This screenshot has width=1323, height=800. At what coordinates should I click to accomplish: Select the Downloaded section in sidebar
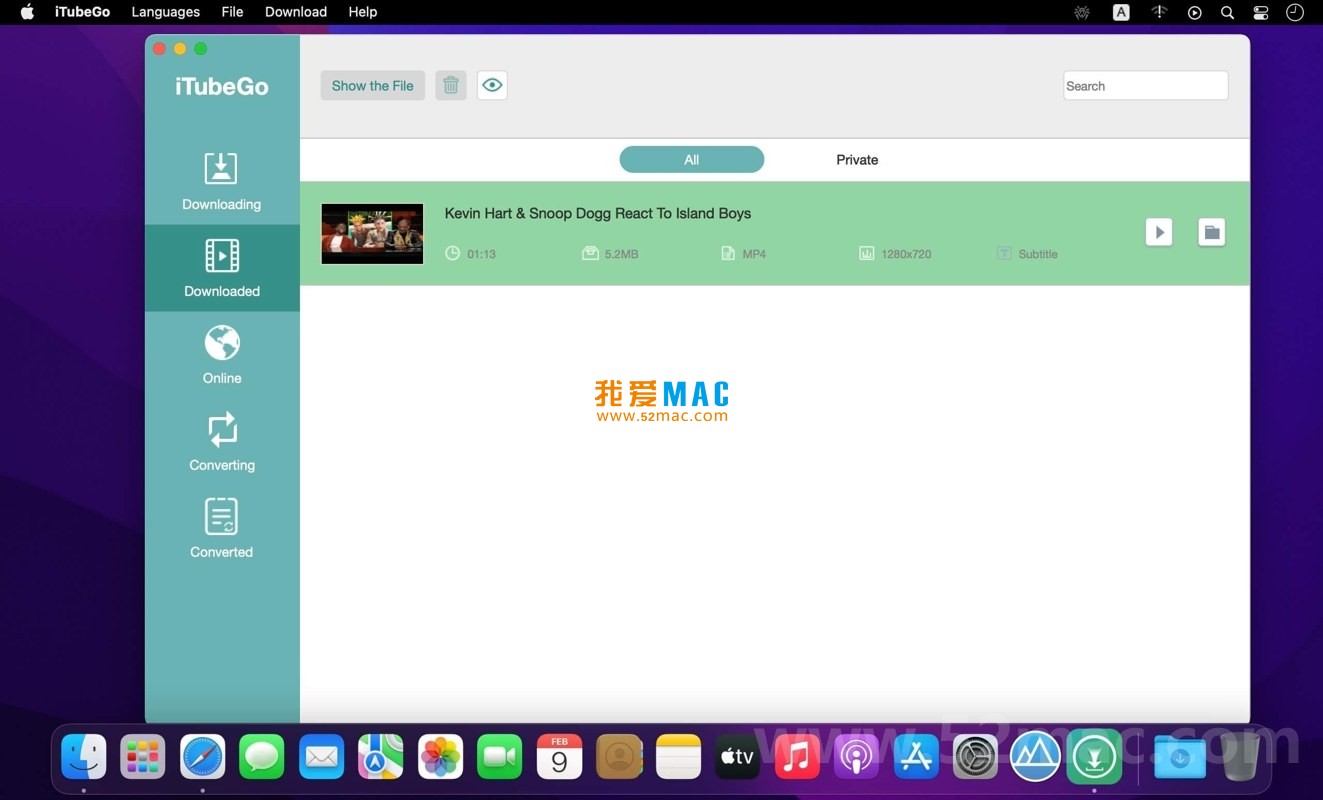click(221, 267)
